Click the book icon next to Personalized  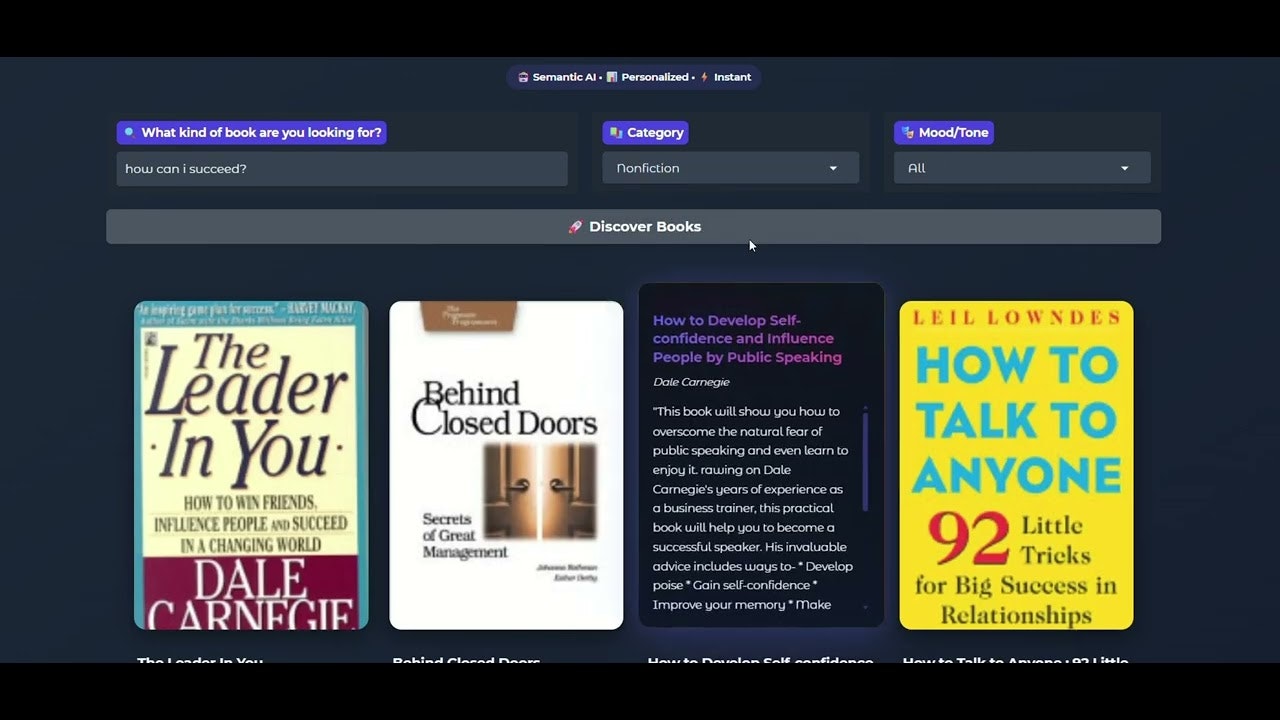[612, 76]
